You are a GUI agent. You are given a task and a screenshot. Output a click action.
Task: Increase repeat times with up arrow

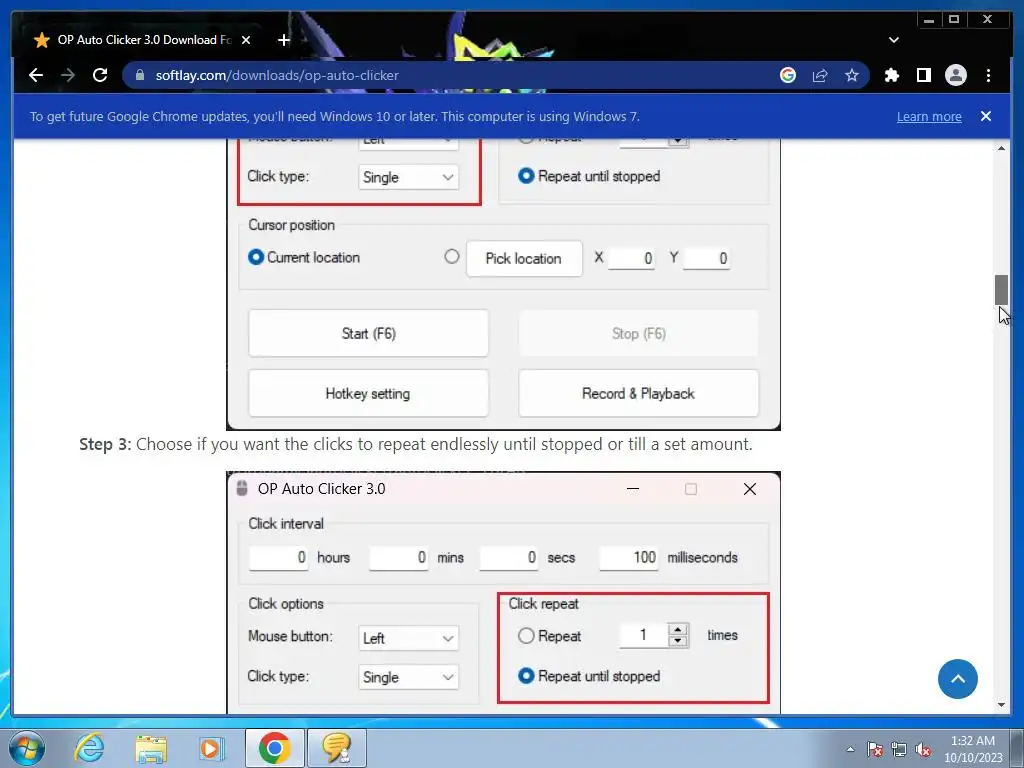(x=678, y=630)
